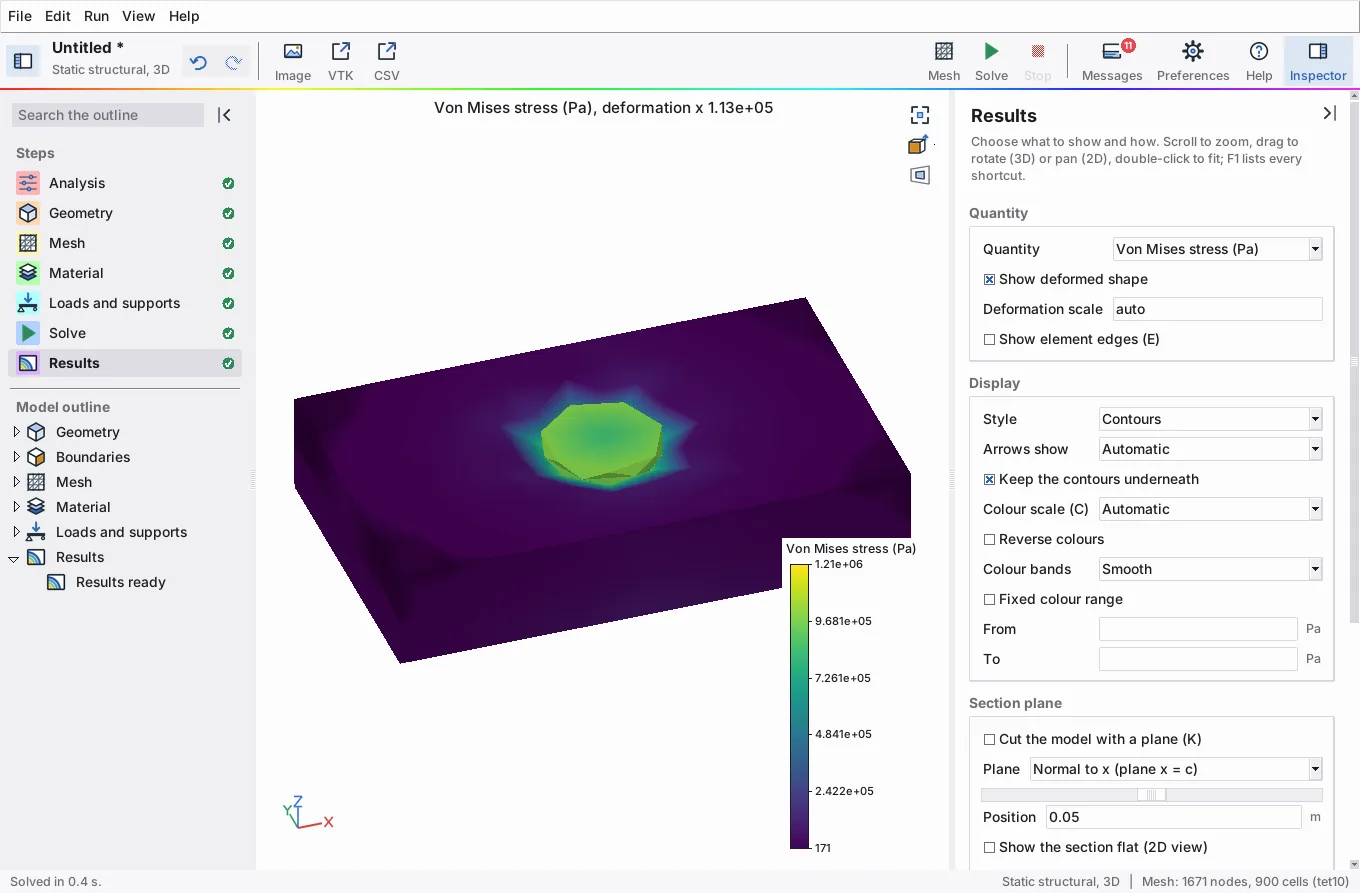Image resolution: width=1360 pixels, height=893 pixels.
Task: Collapse the outline panel arrow icon
Action: pyautogui.click(x=225, y=115)
